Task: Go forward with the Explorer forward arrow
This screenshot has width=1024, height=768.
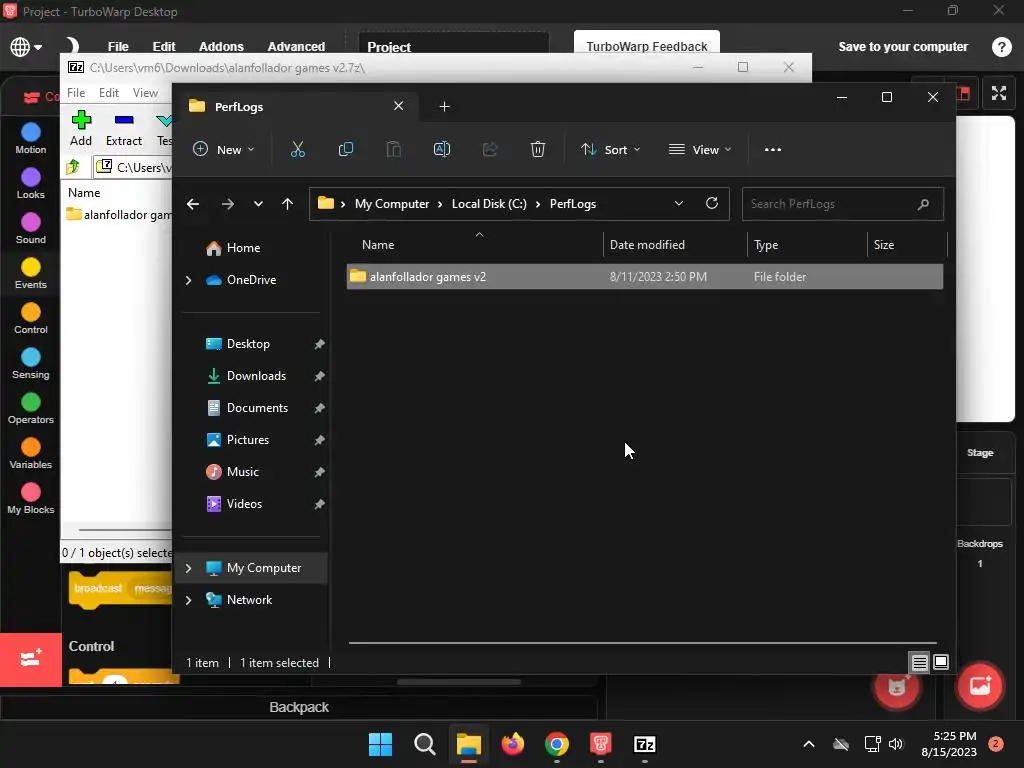Action: [227, 204]
